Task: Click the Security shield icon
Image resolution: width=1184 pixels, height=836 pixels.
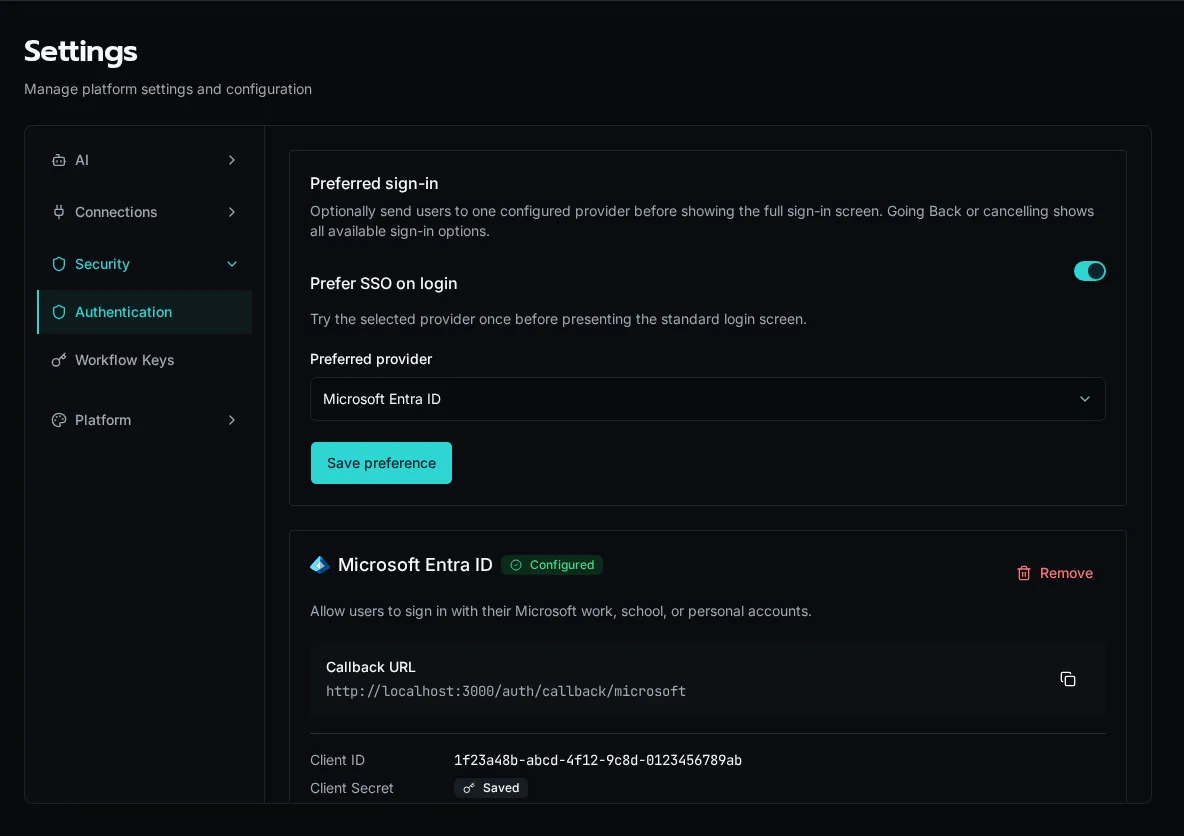Action: (x=59, y=264)
